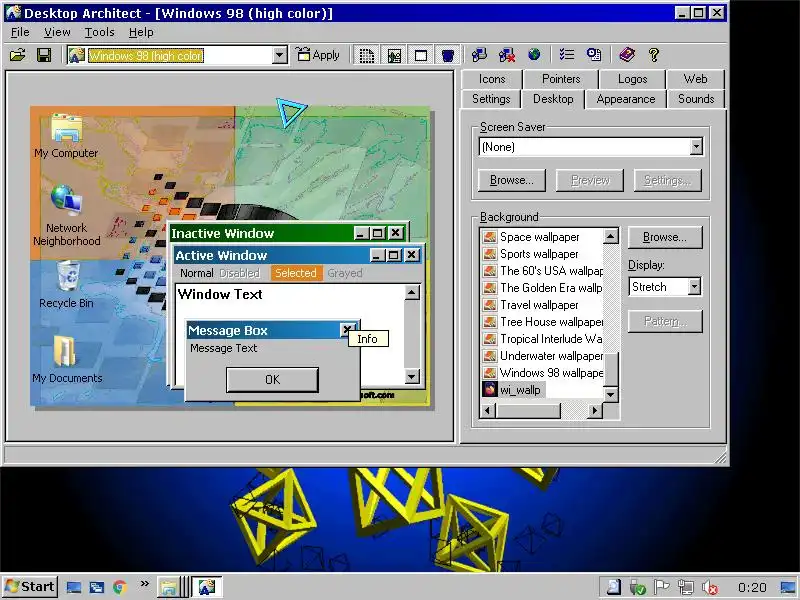Click the computers with red X icon
The height and width of the screenshot is (600, 800).
pyautogui.click(x=507, y=55)
